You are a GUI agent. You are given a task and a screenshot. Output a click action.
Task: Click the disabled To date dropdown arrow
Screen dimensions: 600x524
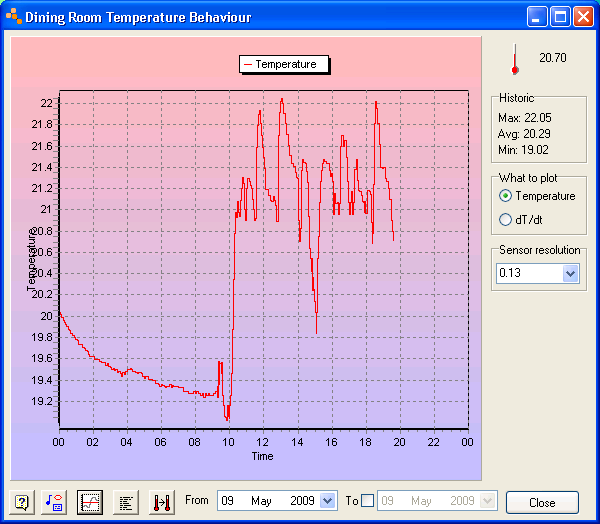(487, 501)
